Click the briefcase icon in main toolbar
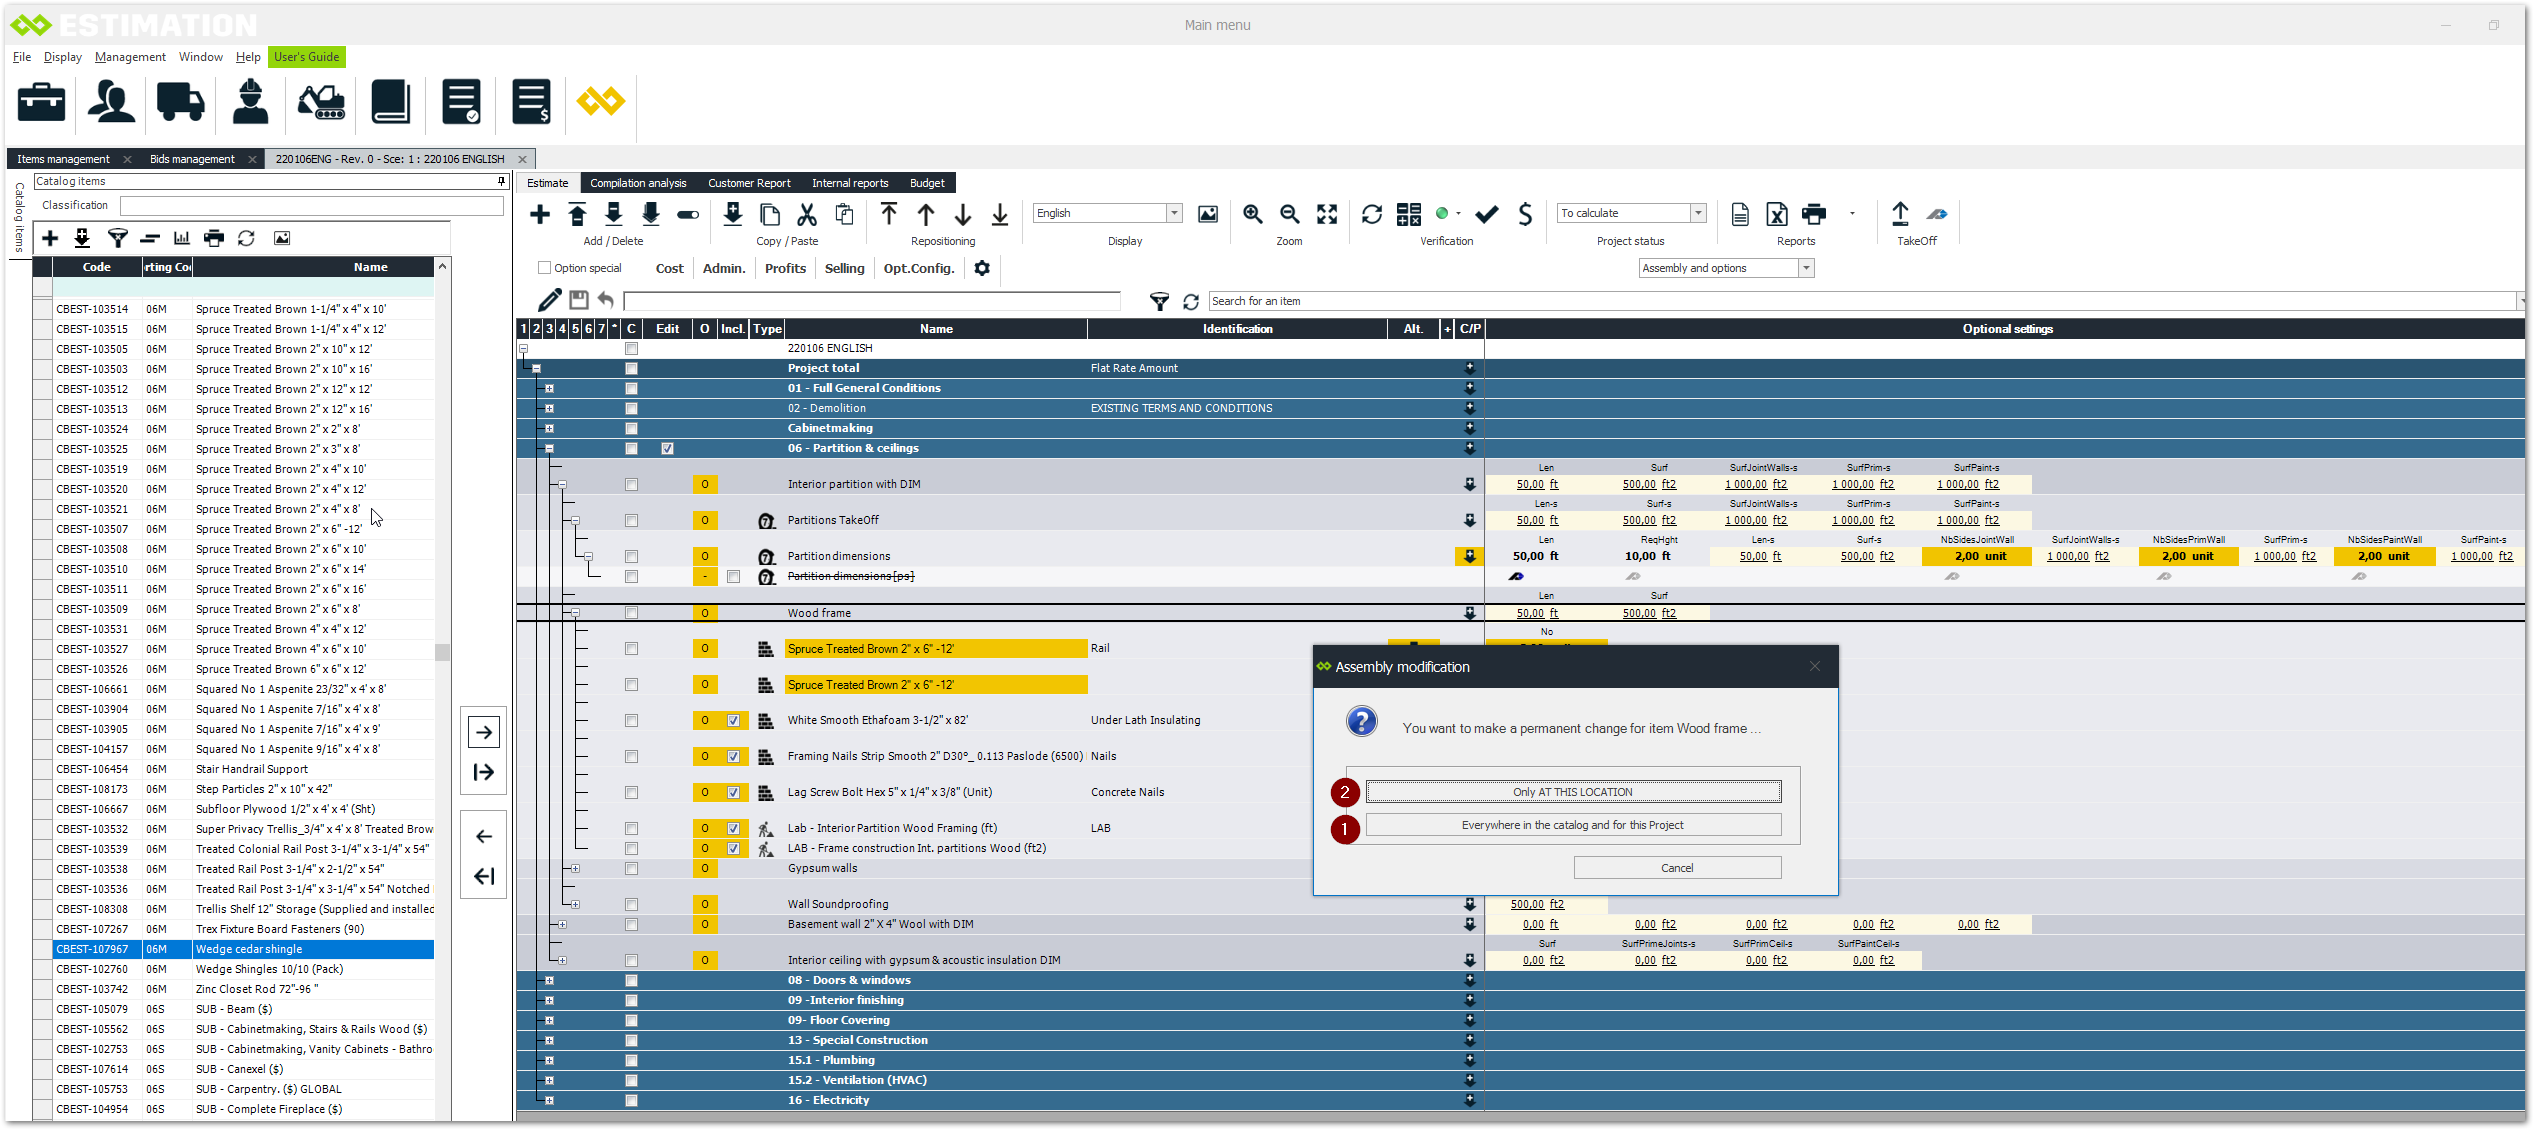 (42, 102)
